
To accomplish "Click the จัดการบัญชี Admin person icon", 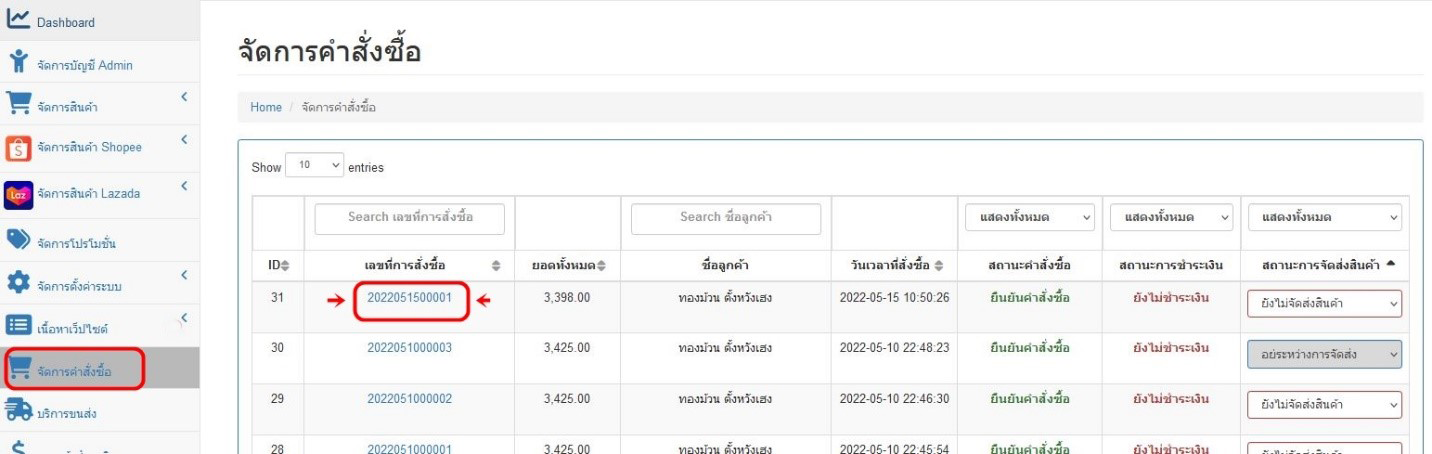I will [x=19, y=64].
